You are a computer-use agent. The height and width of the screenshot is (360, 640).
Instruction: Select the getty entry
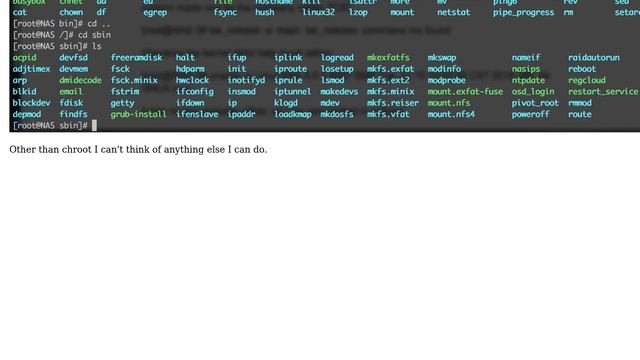(x=122, y=103)
